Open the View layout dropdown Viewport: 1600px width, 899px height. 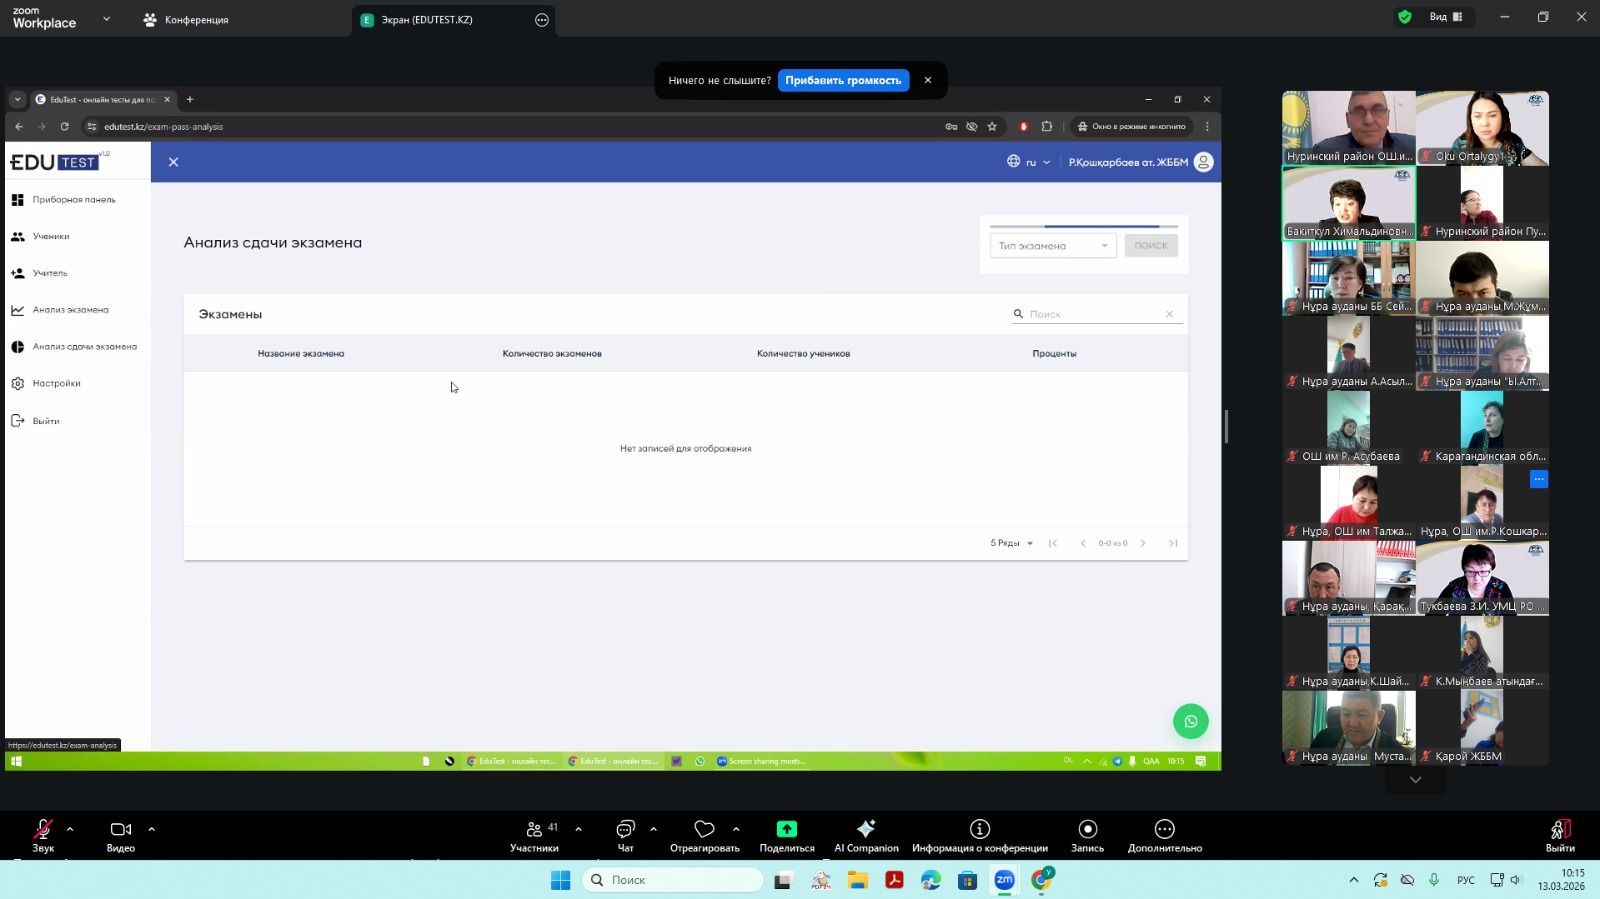(1445, 17)
